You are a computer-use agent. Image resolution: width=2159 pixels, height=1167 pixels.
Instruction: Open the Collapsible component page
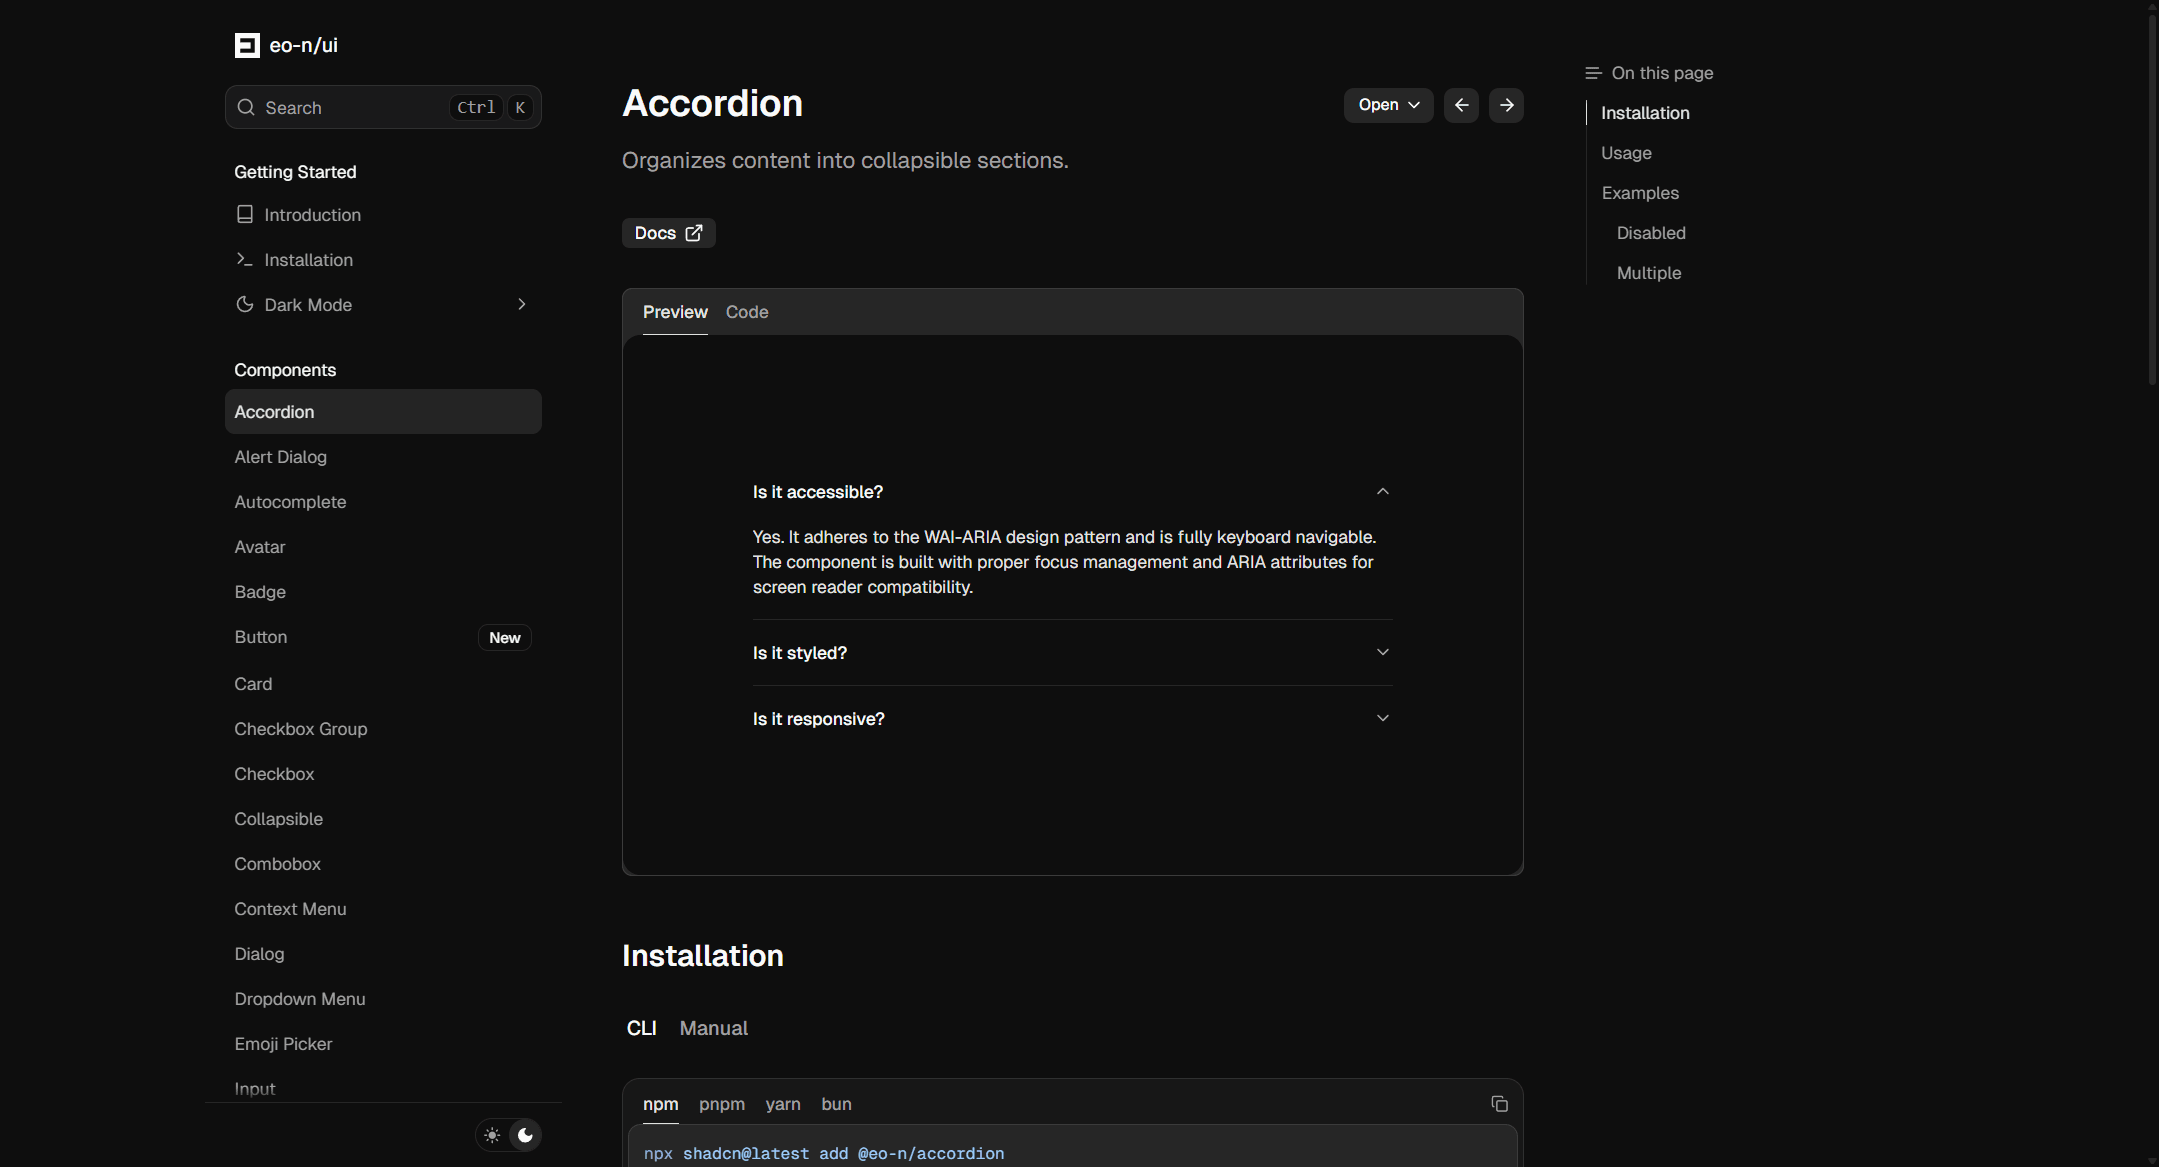point(383,819)
